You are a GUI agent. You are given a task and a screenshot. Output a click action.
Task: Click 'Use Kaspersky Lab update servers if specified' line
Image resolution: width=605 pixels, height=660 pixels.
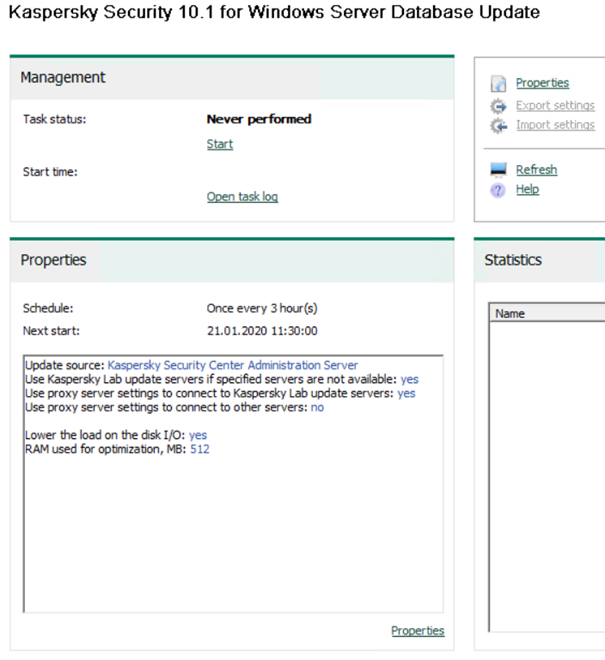[x=221, y=379]
